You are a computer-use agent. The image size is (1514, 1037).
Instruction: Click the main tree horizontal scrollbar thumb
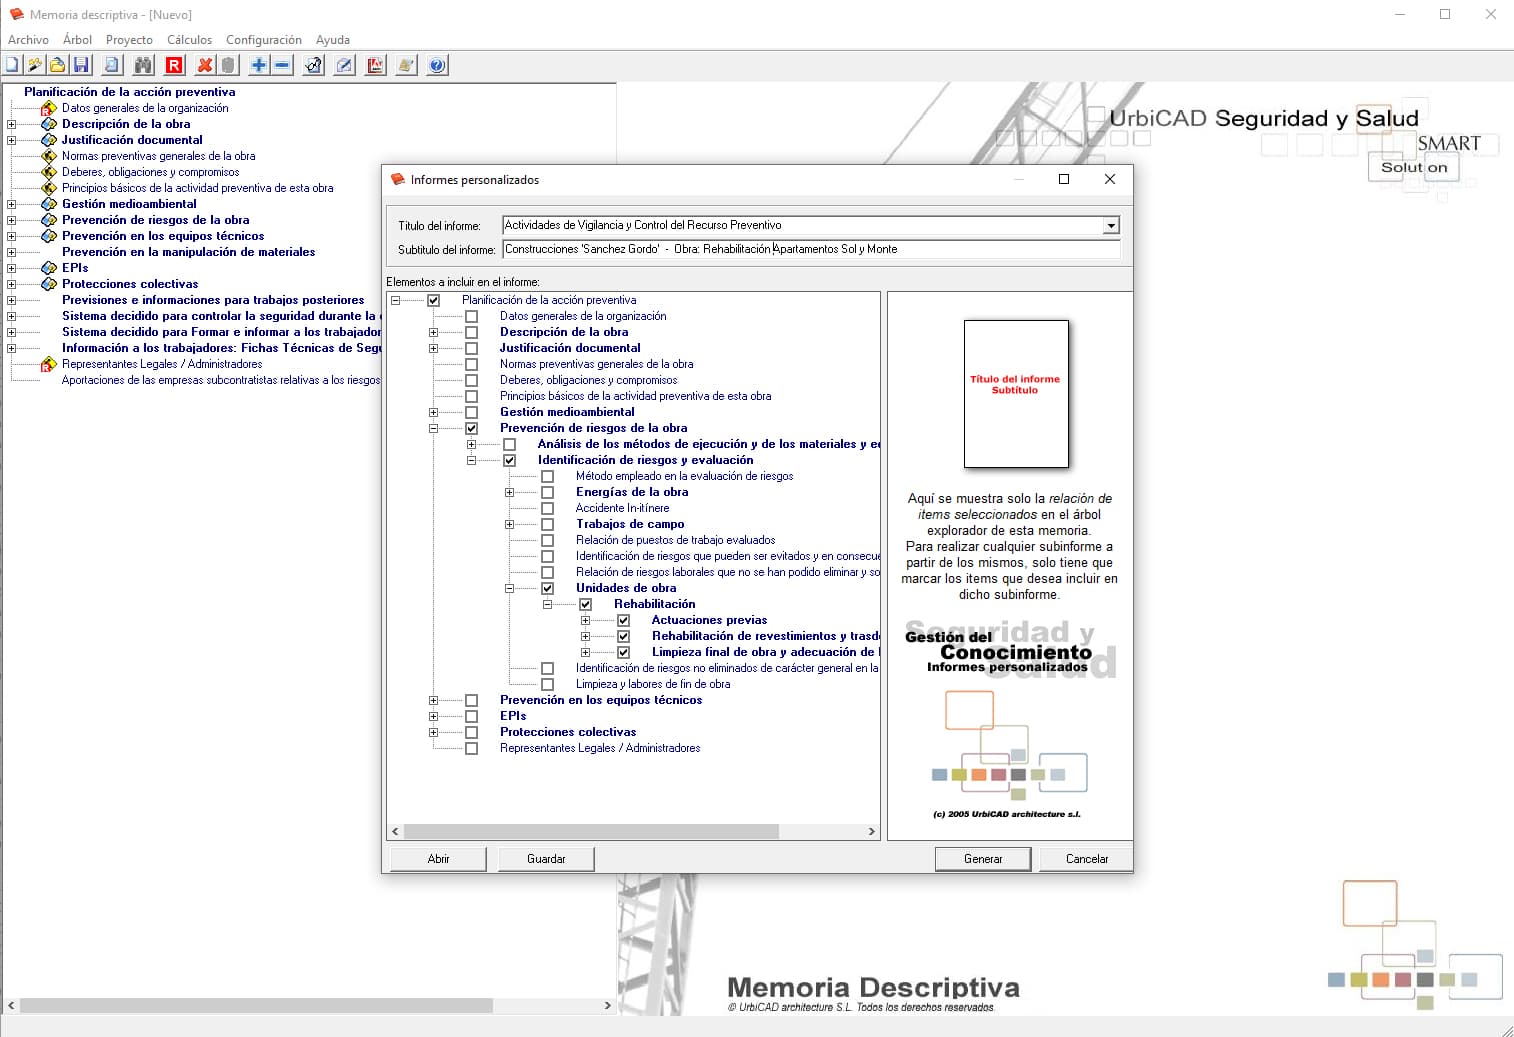[x=257, y=1006]
